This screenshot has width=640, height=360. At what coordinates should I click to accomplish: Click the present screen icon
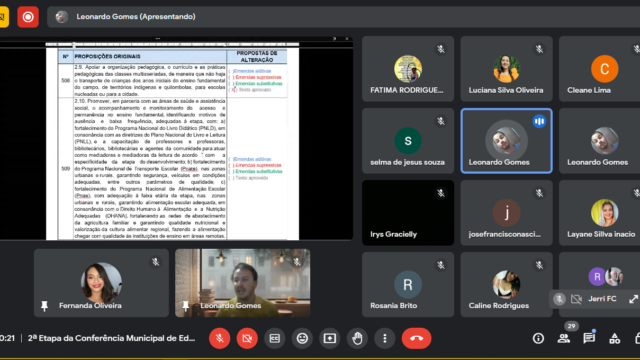pos(330,338)
